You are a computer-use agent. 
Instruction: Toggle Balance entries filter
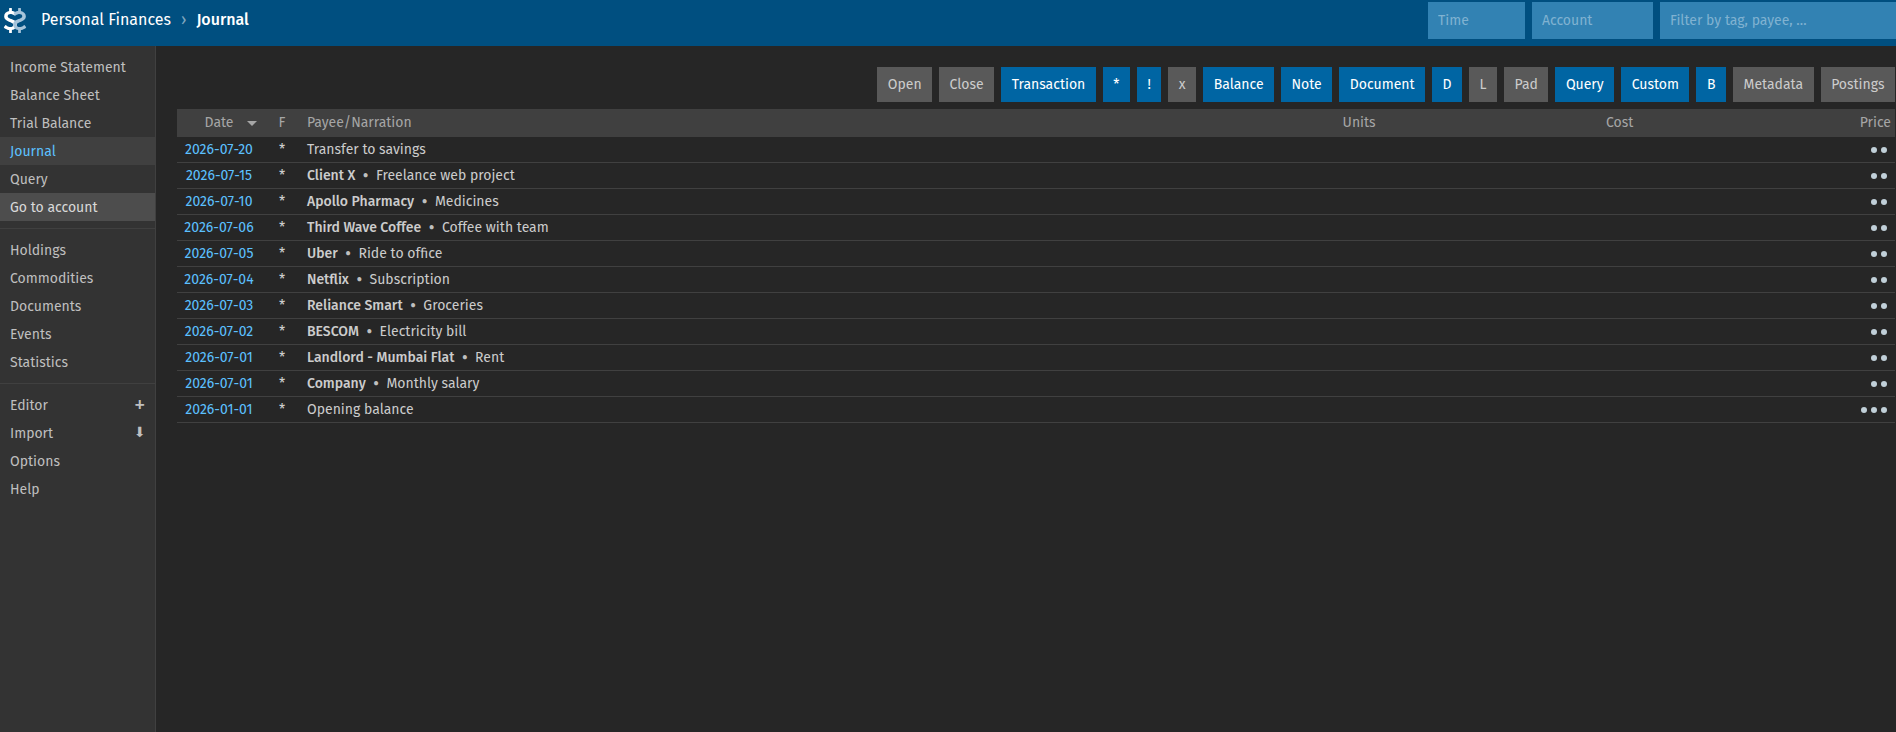[x=1239, y=84]
